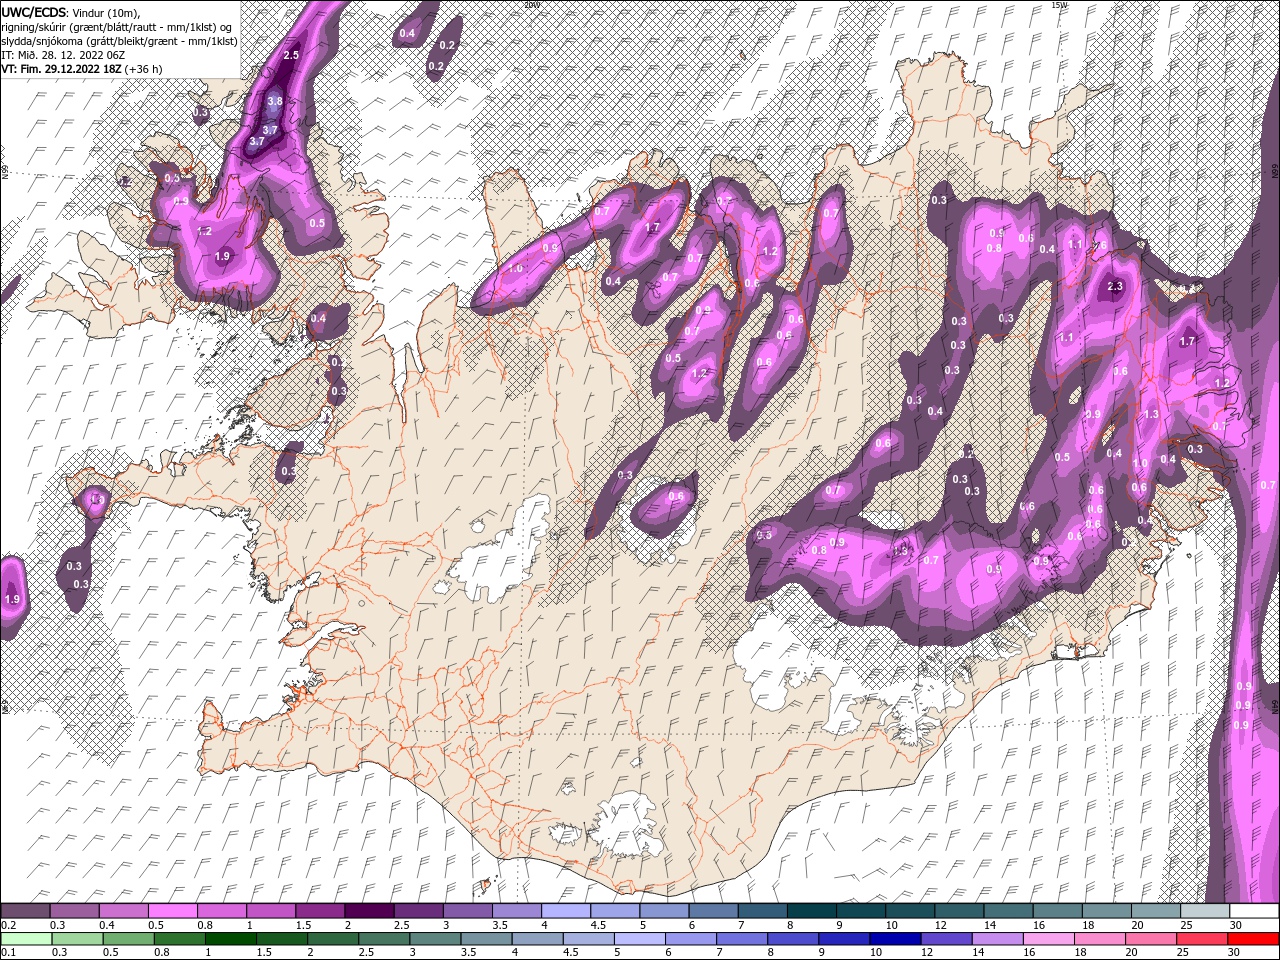Click the '(+36 h)' forecast offset text
This screenshot has height=960, width=1280.
pos(144,69)
